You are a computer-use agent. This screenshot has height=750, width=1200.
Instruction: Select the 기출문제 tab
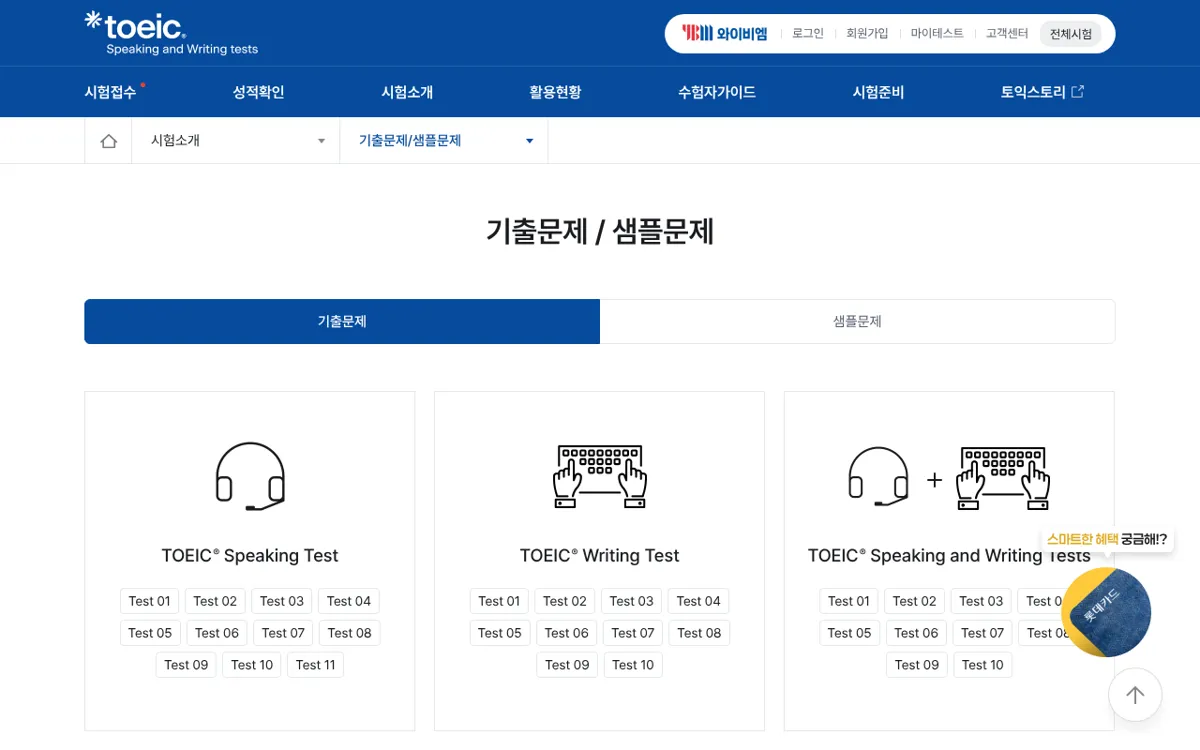click(342, 322)
